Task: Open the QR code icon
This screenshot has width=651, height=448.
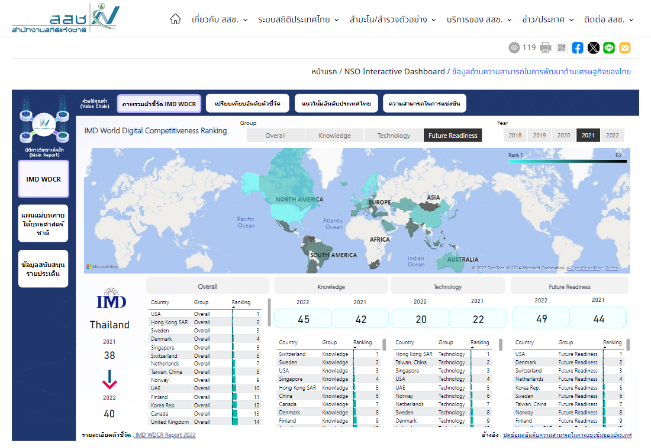Action: point(561,48)
